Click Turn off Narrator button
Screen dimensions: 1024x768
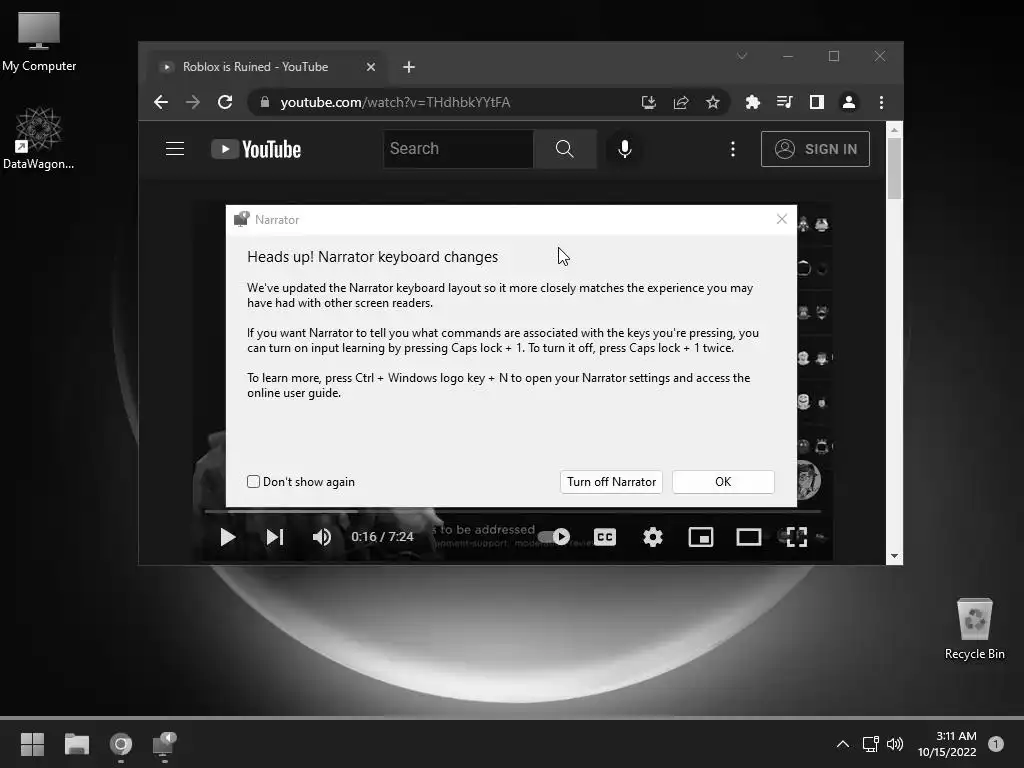(x=611, y=482)
